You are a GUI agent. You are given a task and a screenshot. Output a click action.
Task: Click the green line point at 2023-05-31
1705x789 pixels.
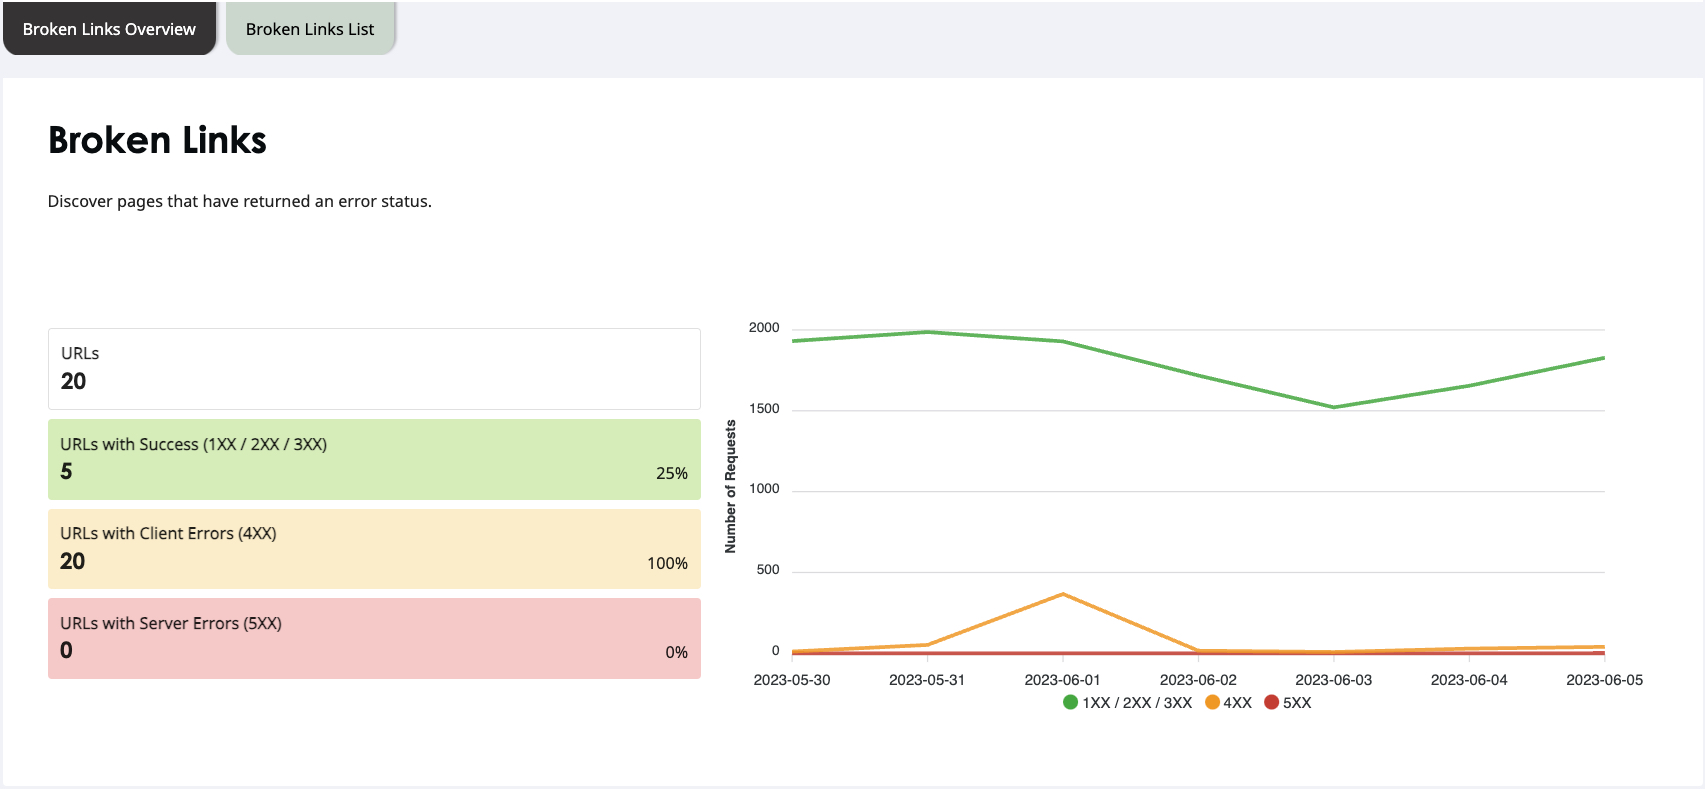927,332
